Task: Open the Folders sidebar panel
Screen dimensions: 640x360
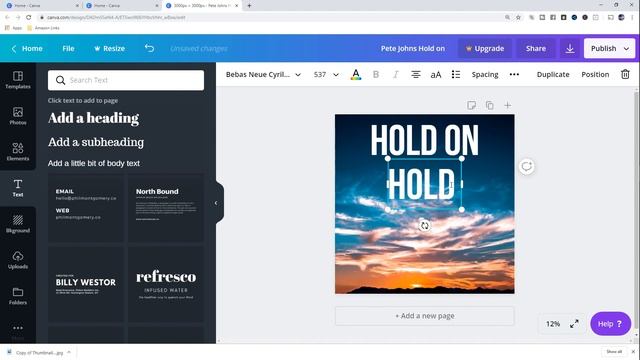Action: [x=18, y=296]
